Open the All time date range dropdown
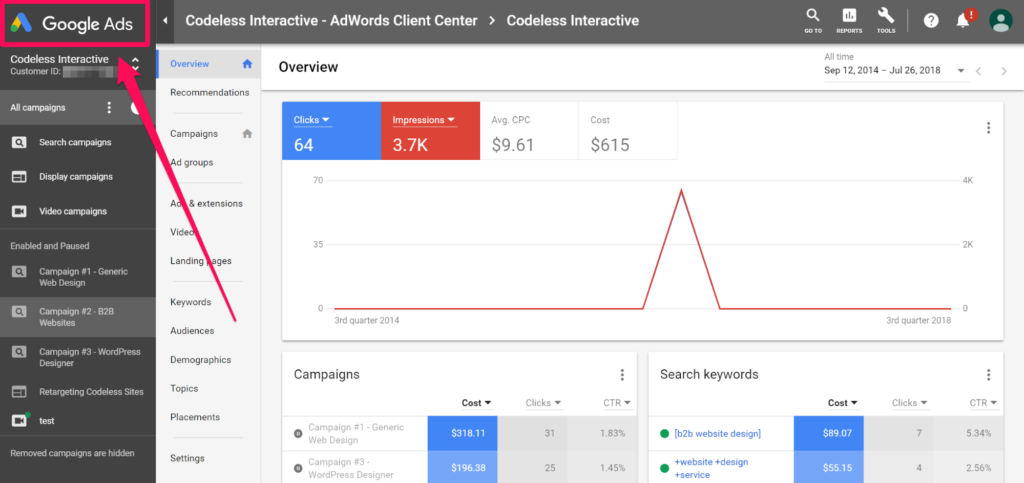1024x483 pixels. click(x=960, y=71)
